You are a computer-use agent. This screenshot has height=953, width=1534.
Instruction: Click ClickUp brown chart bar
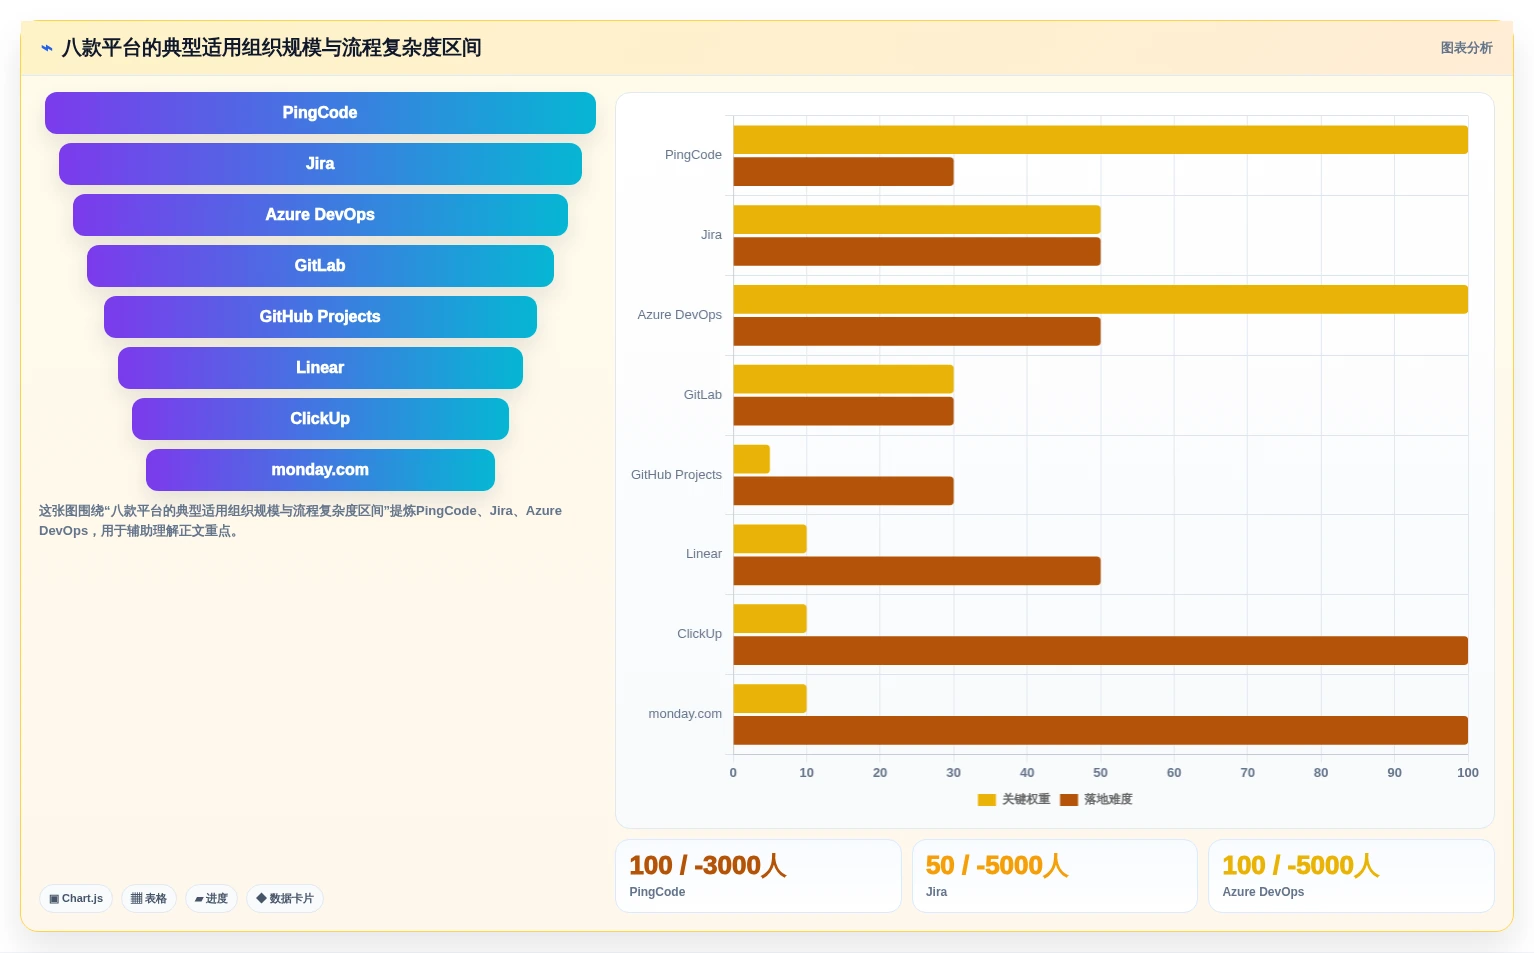point(1100,651)
